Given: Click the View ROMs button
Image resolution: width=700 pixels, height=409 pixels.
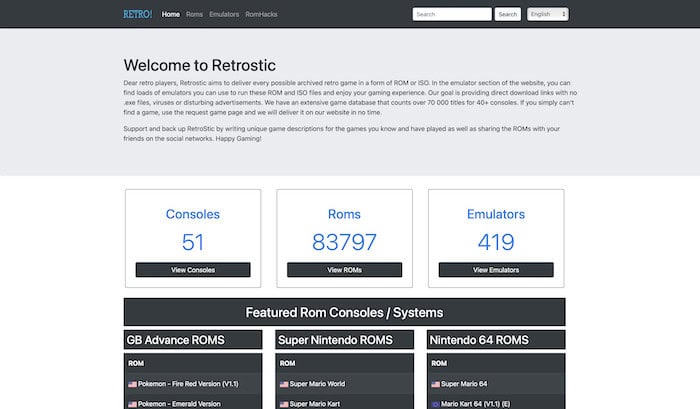Looking at the screenshot, I should (x=344, y=270).
